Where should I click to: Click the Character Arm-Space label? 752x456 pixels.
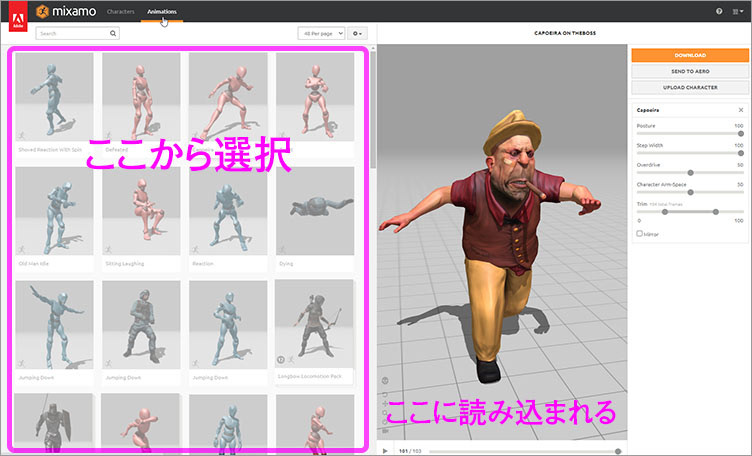661,185
